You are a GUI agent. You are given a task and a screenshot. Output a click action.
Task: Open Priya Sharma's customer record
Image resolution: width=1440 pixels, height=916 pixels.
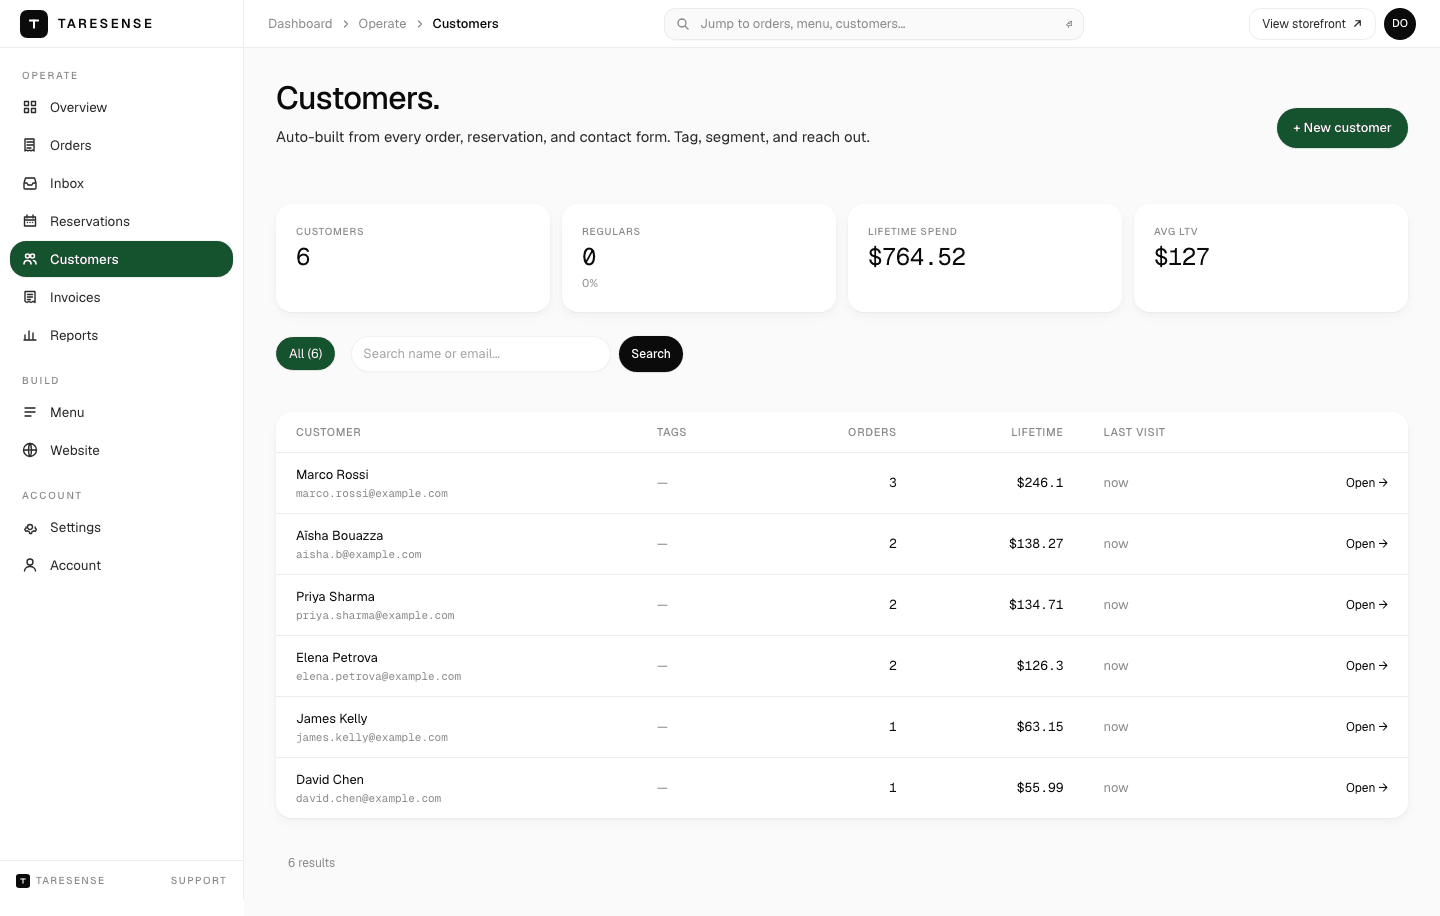[1366, 605]
